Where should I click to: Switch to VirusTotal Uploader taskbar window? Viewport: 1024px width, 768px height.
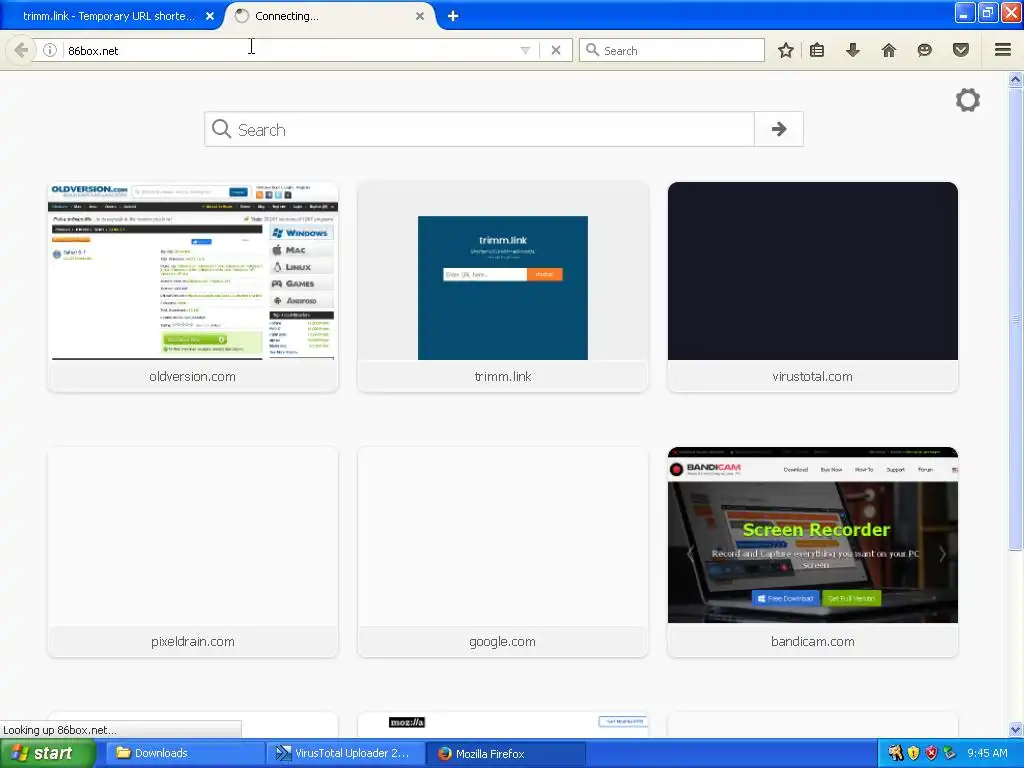(x=345, y=754)
